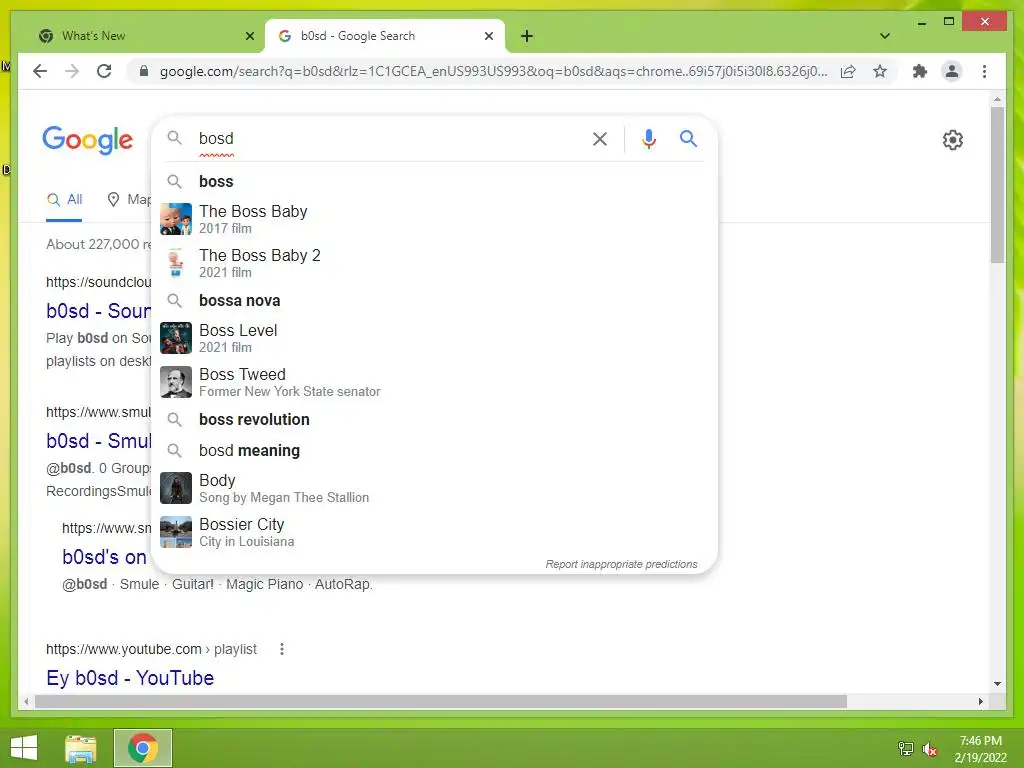View site info via the padlock icon
Image resolution: width=1024 pixels, height=768 pixels.
144,71
